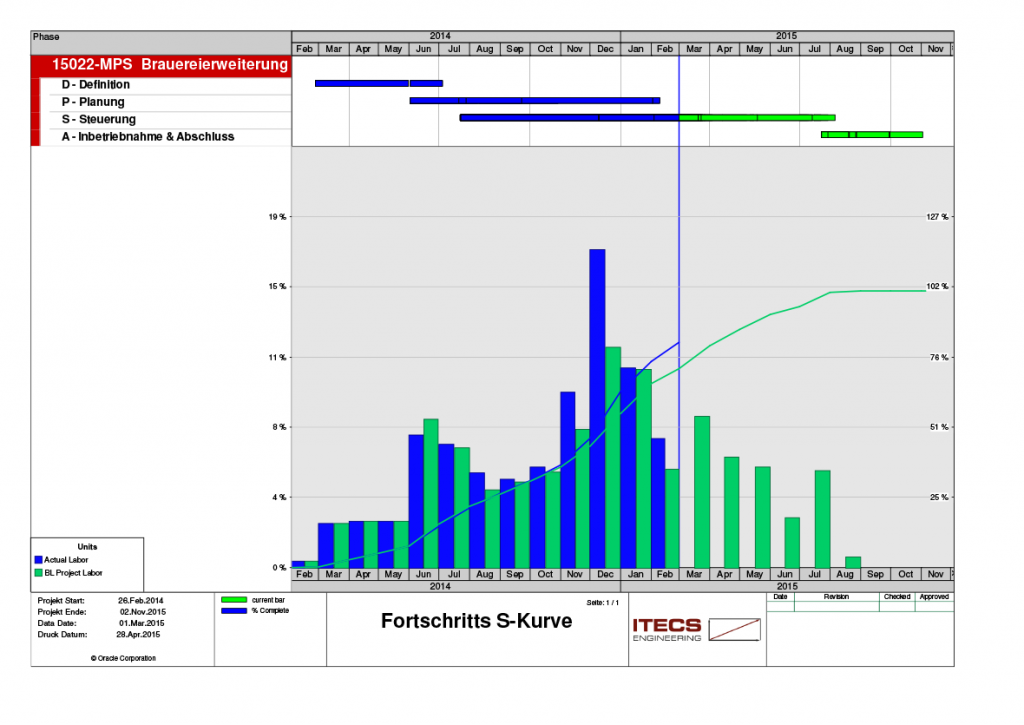The height and width of the screenshot is (725, 1024).
Task: Select the 15022-MPS Brauereierweiterung project row
Action: click(x=160, y=65)
